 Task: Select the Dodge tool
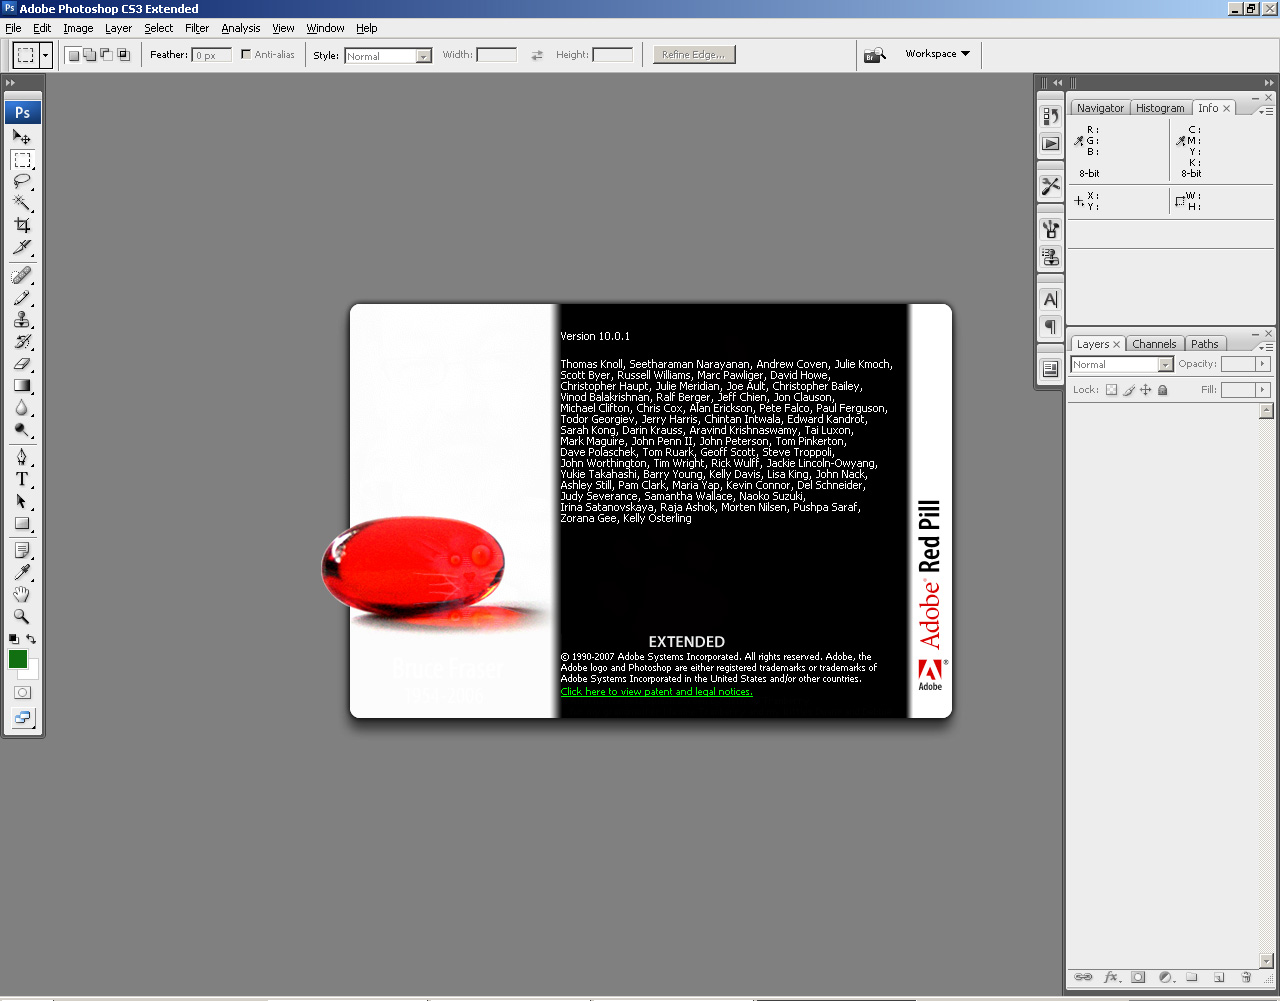[x=22, y=430]
